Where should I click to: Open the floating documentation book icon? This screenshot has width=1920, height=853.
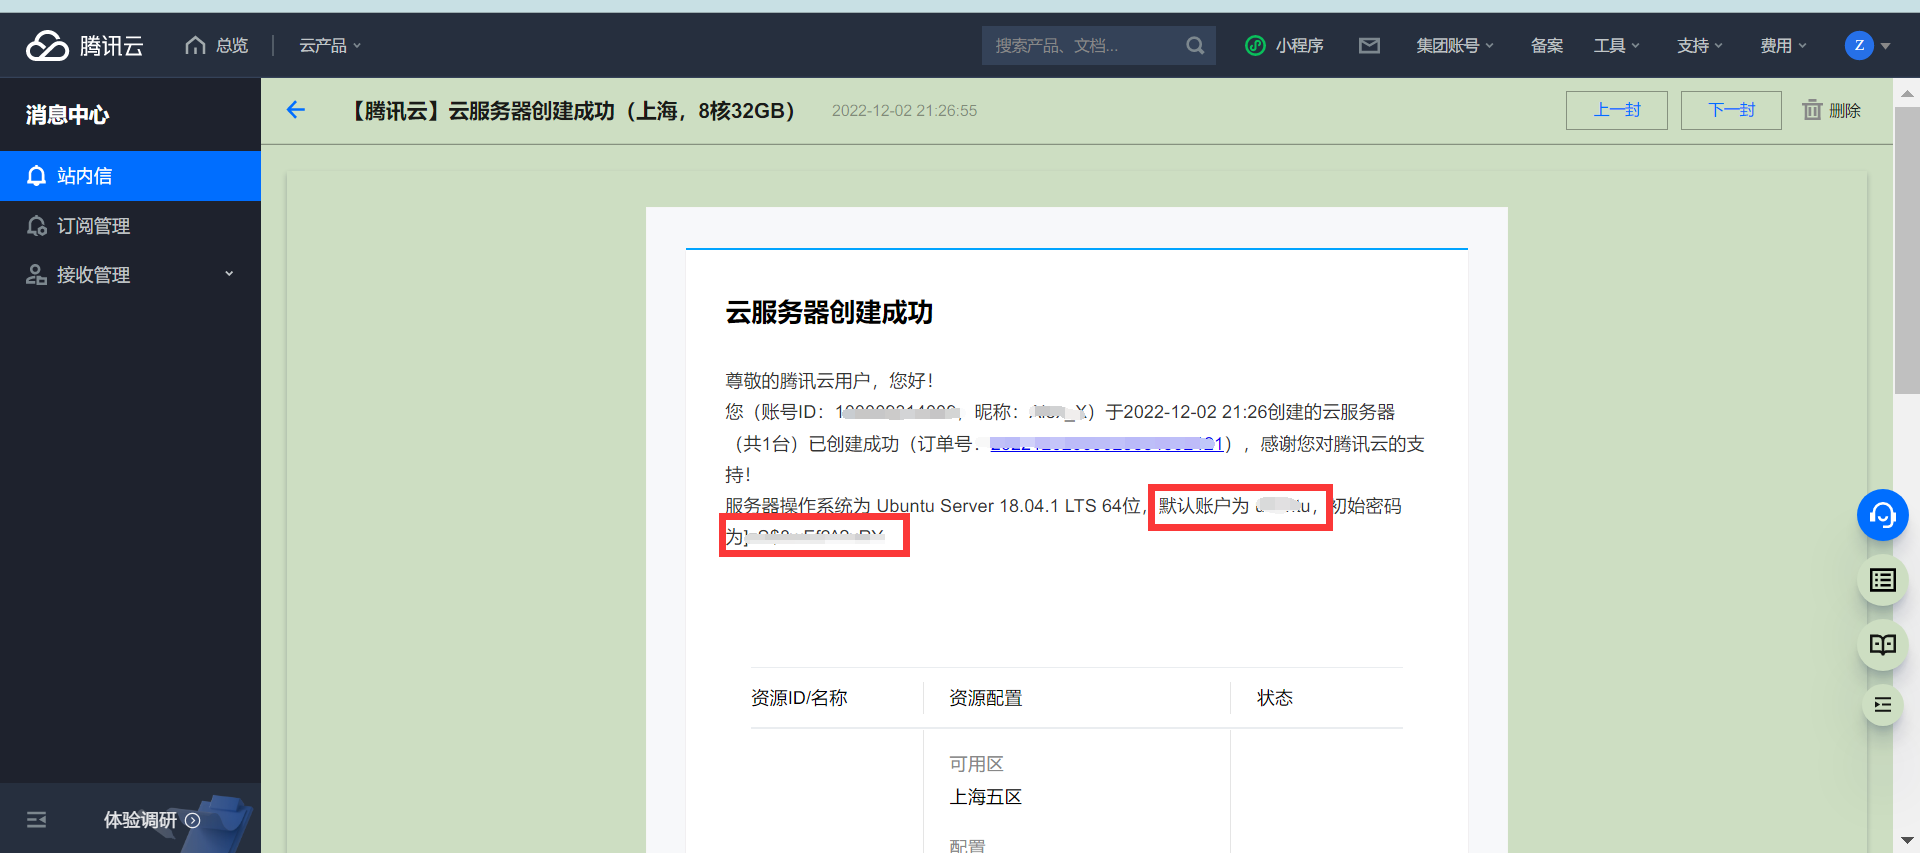click(1883, 645)
